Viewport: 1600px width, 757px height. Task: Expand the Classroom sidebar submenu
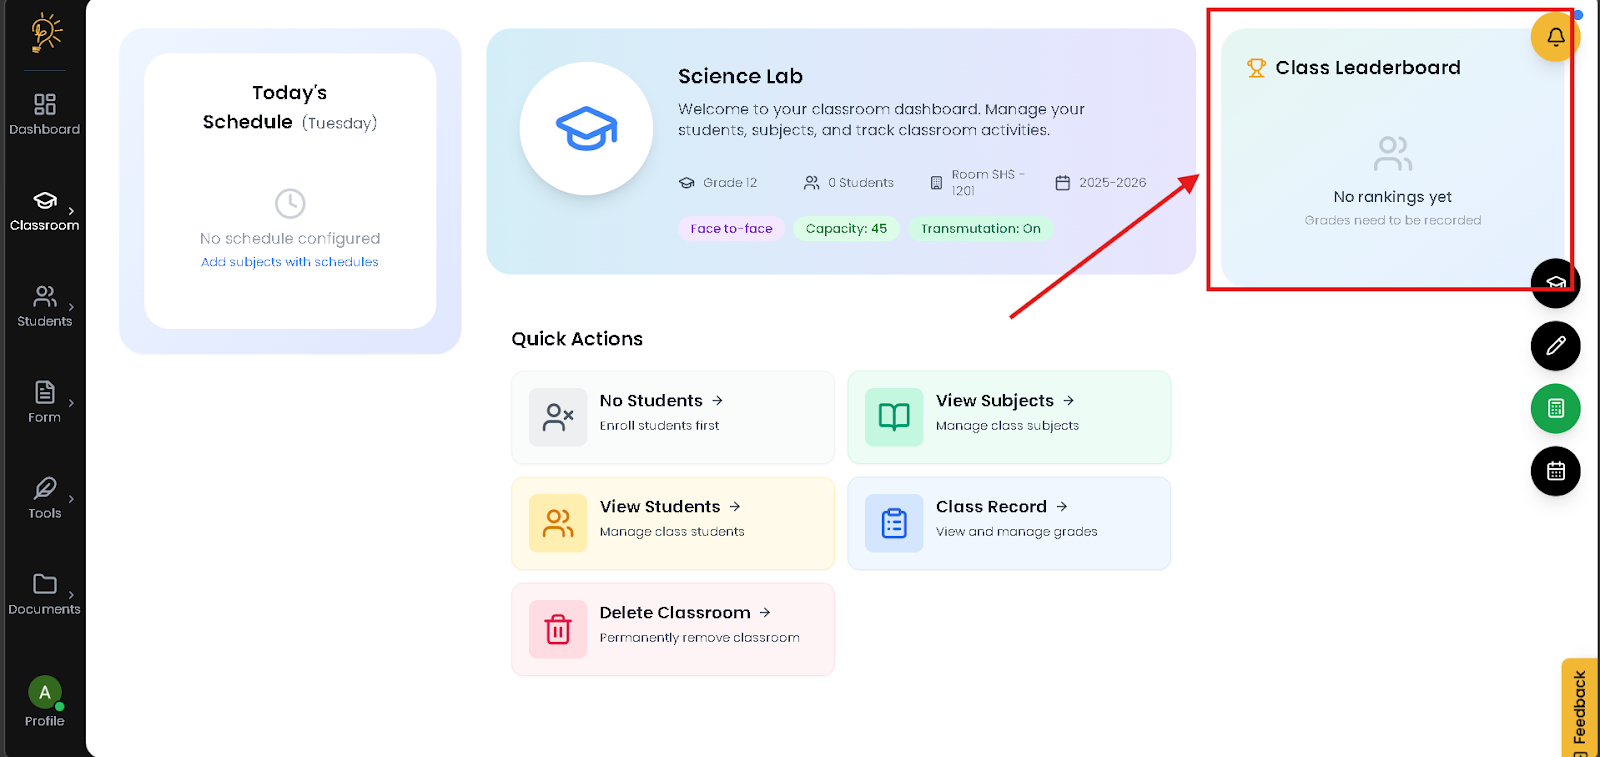coord(71,211)
